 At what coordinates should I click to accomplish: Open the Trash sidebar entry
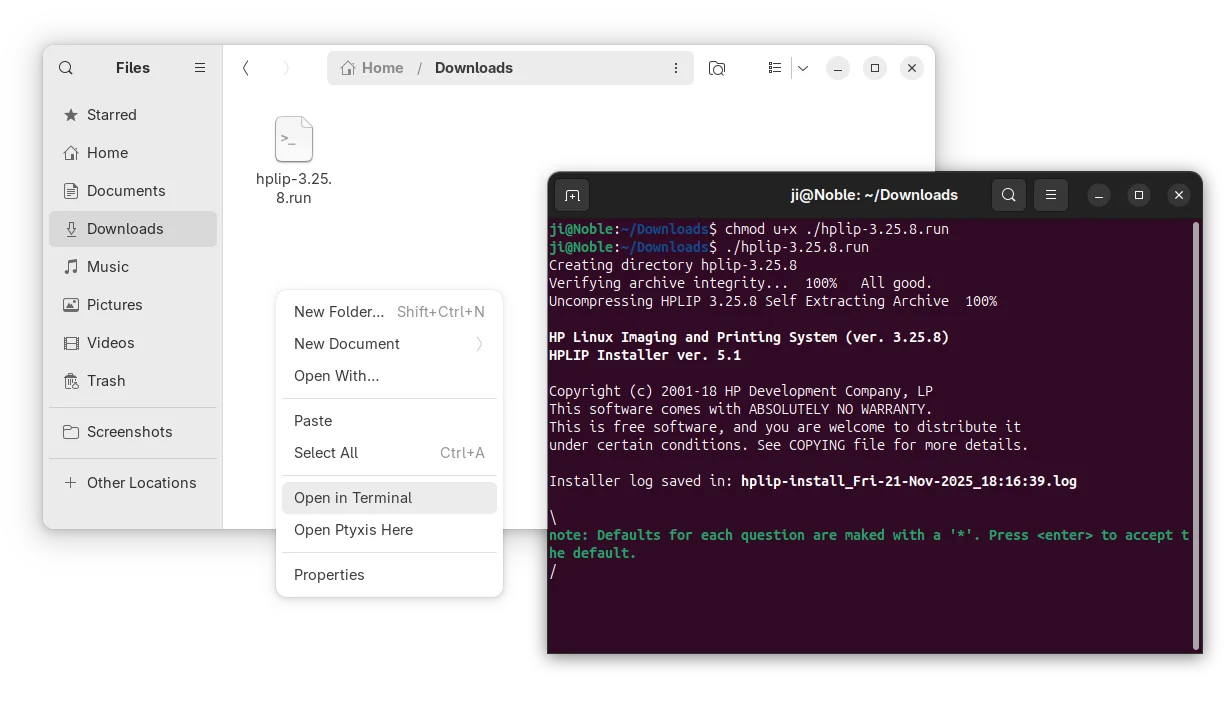[106, 381]
